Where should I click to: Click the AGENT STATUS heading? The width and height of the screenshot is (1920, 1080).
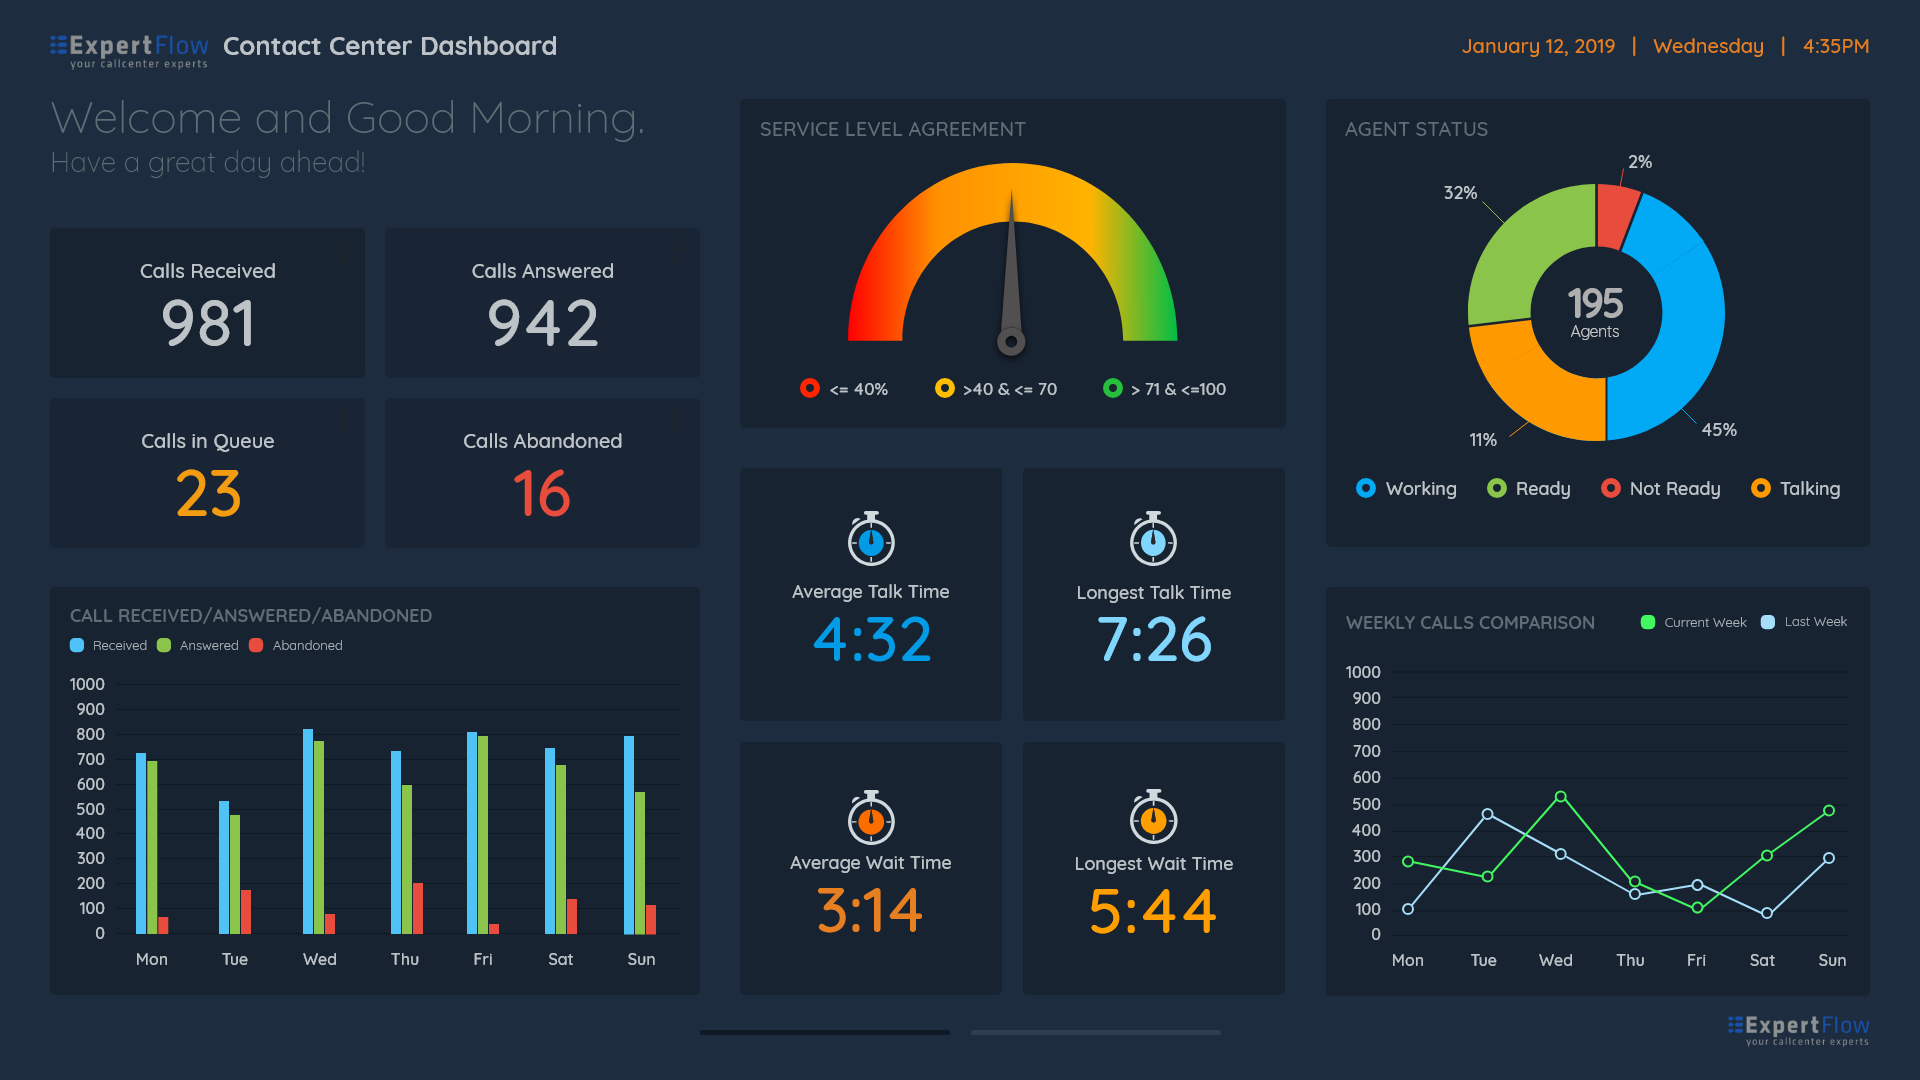click(x=1416, y=129)
